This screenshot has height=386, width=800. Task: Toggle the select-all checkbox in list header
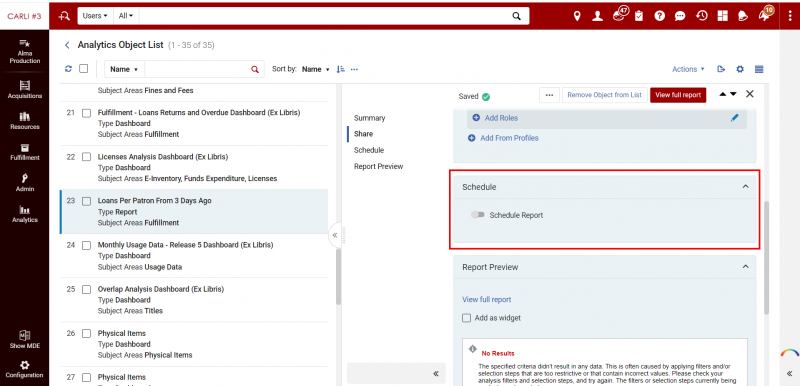[x=84, y=68]
